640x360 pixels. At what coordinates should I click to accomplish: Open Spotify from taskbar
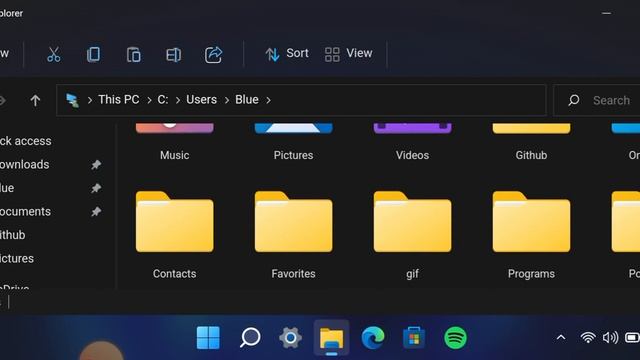pyautogui.click(x=456, y=338)
